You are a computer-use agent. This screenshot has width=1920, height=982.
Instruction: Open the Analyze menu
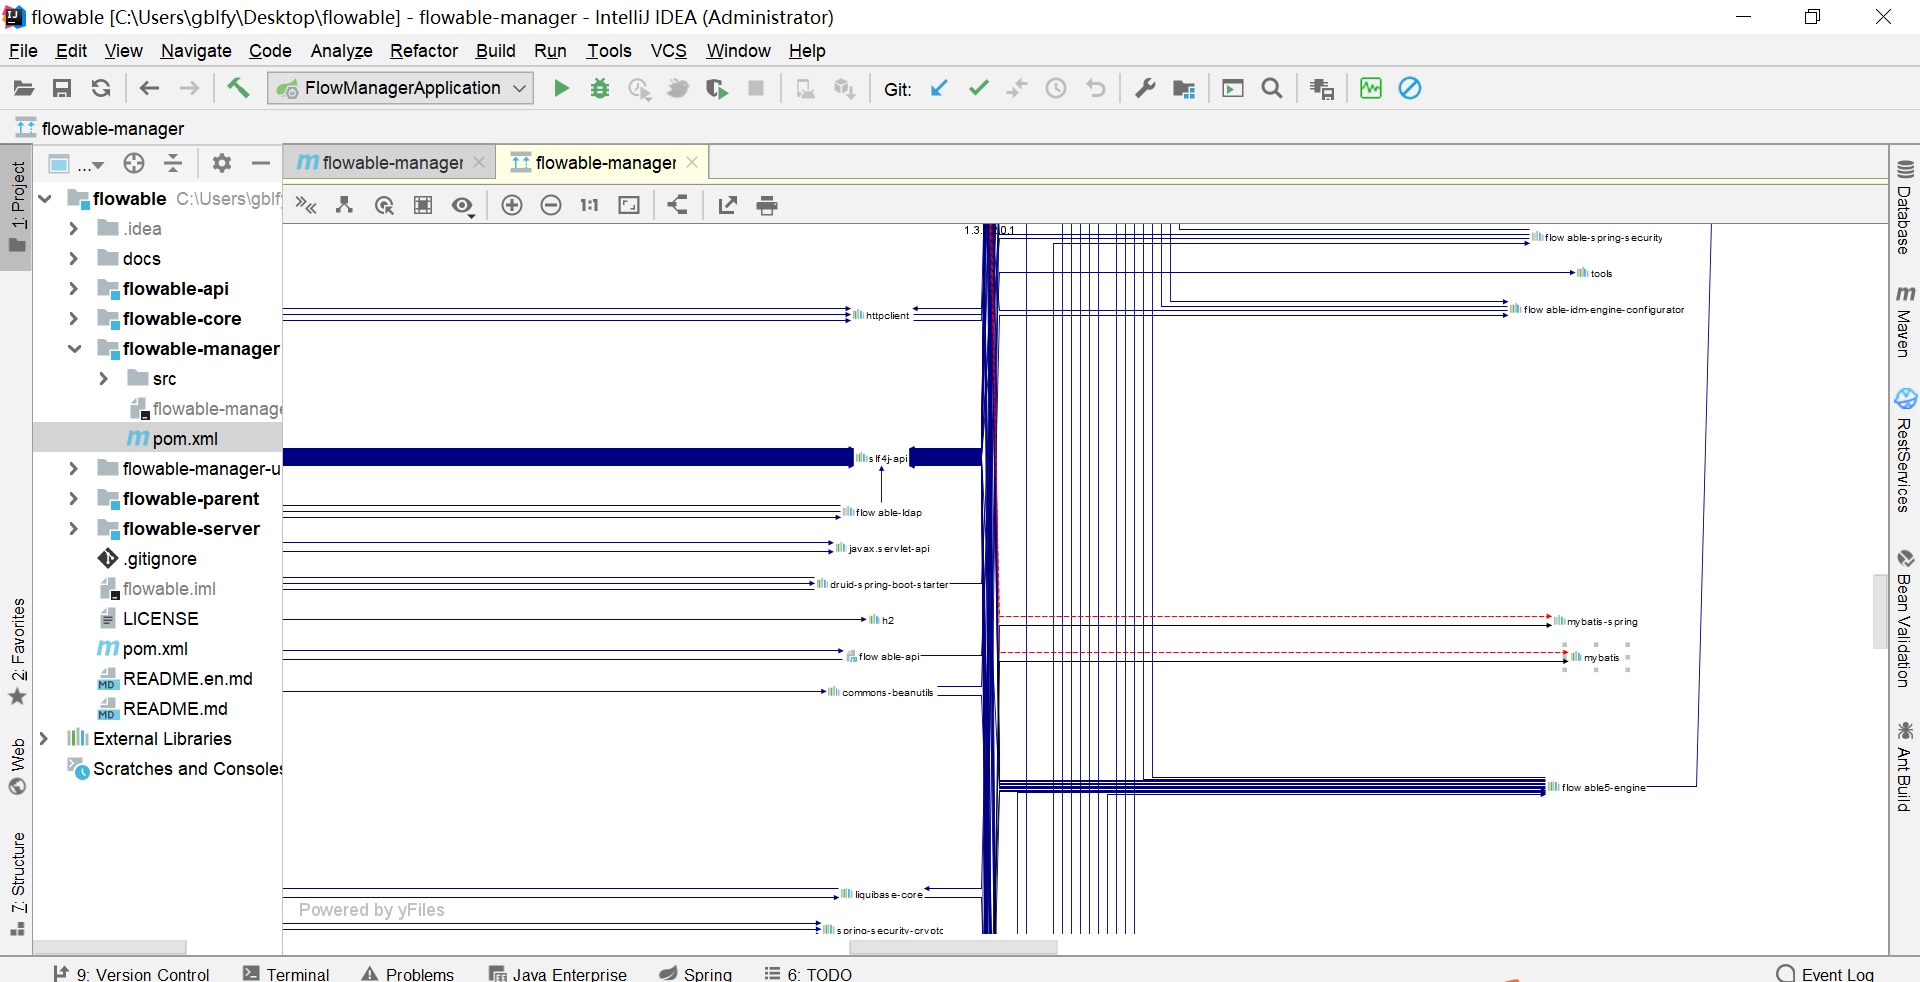341,51
